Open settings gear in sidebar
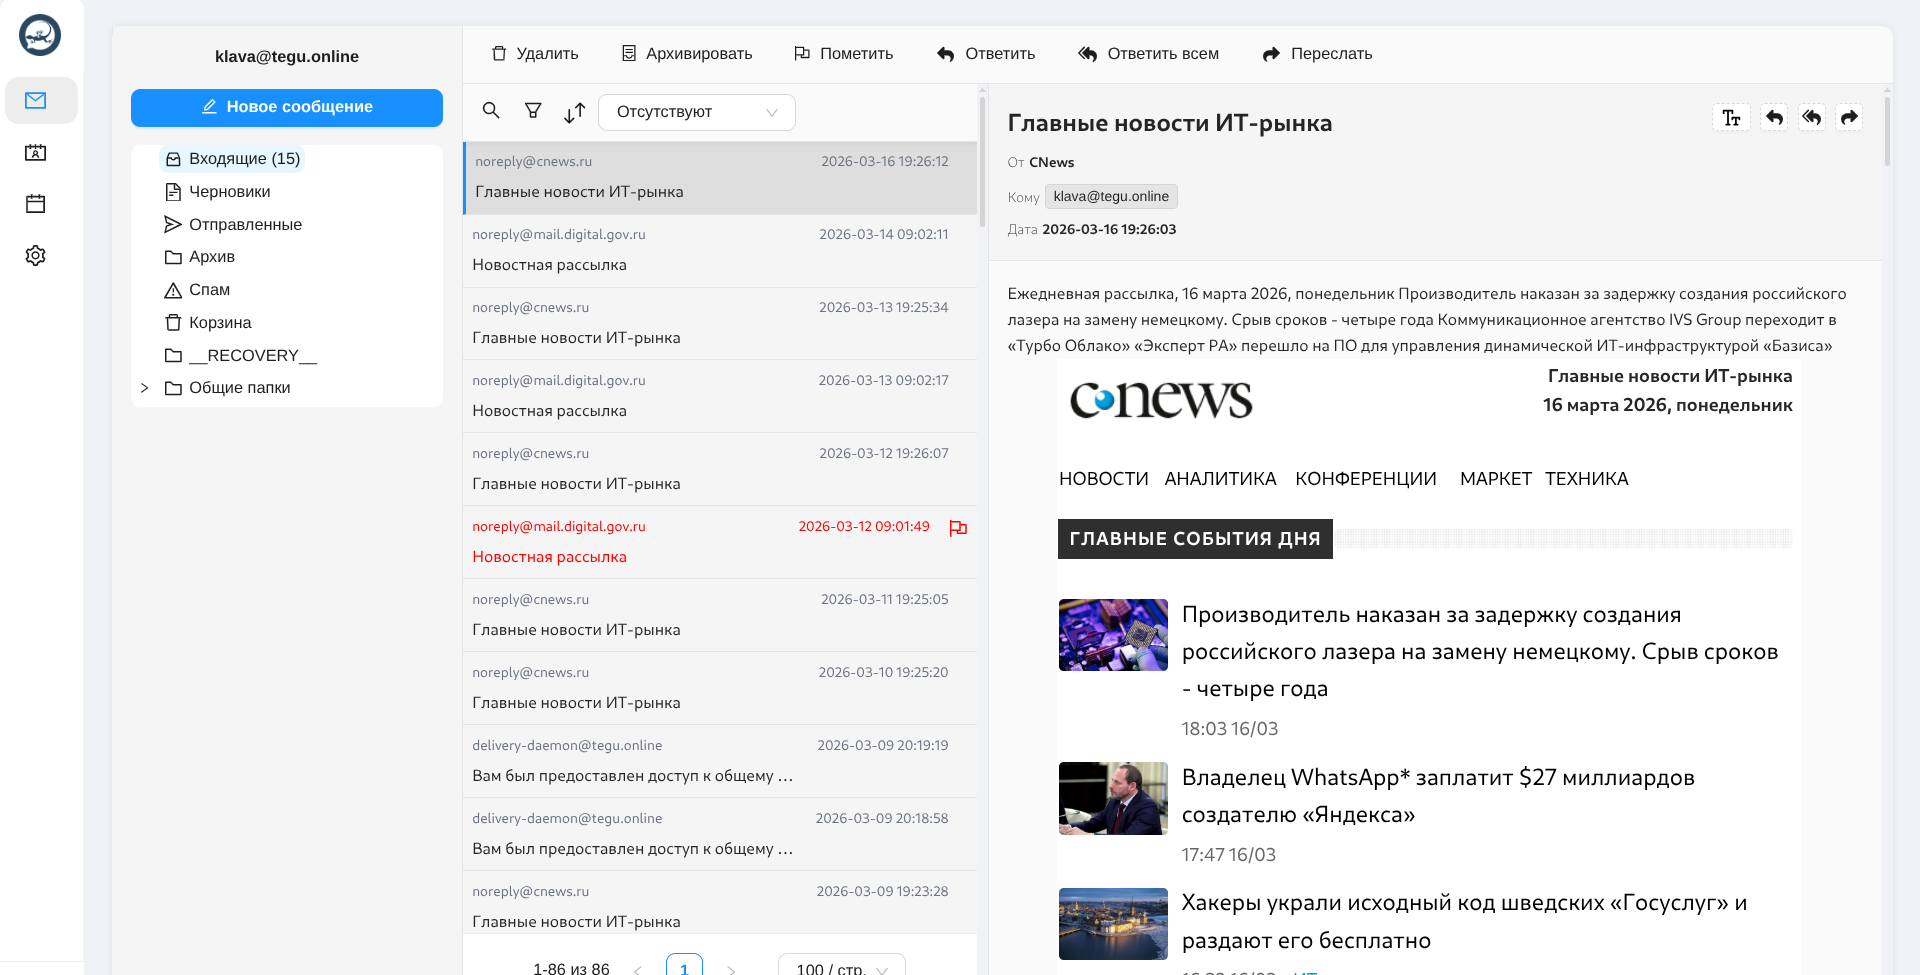Viewport: 1920px width, 975px height. click(x=36, y=256)
